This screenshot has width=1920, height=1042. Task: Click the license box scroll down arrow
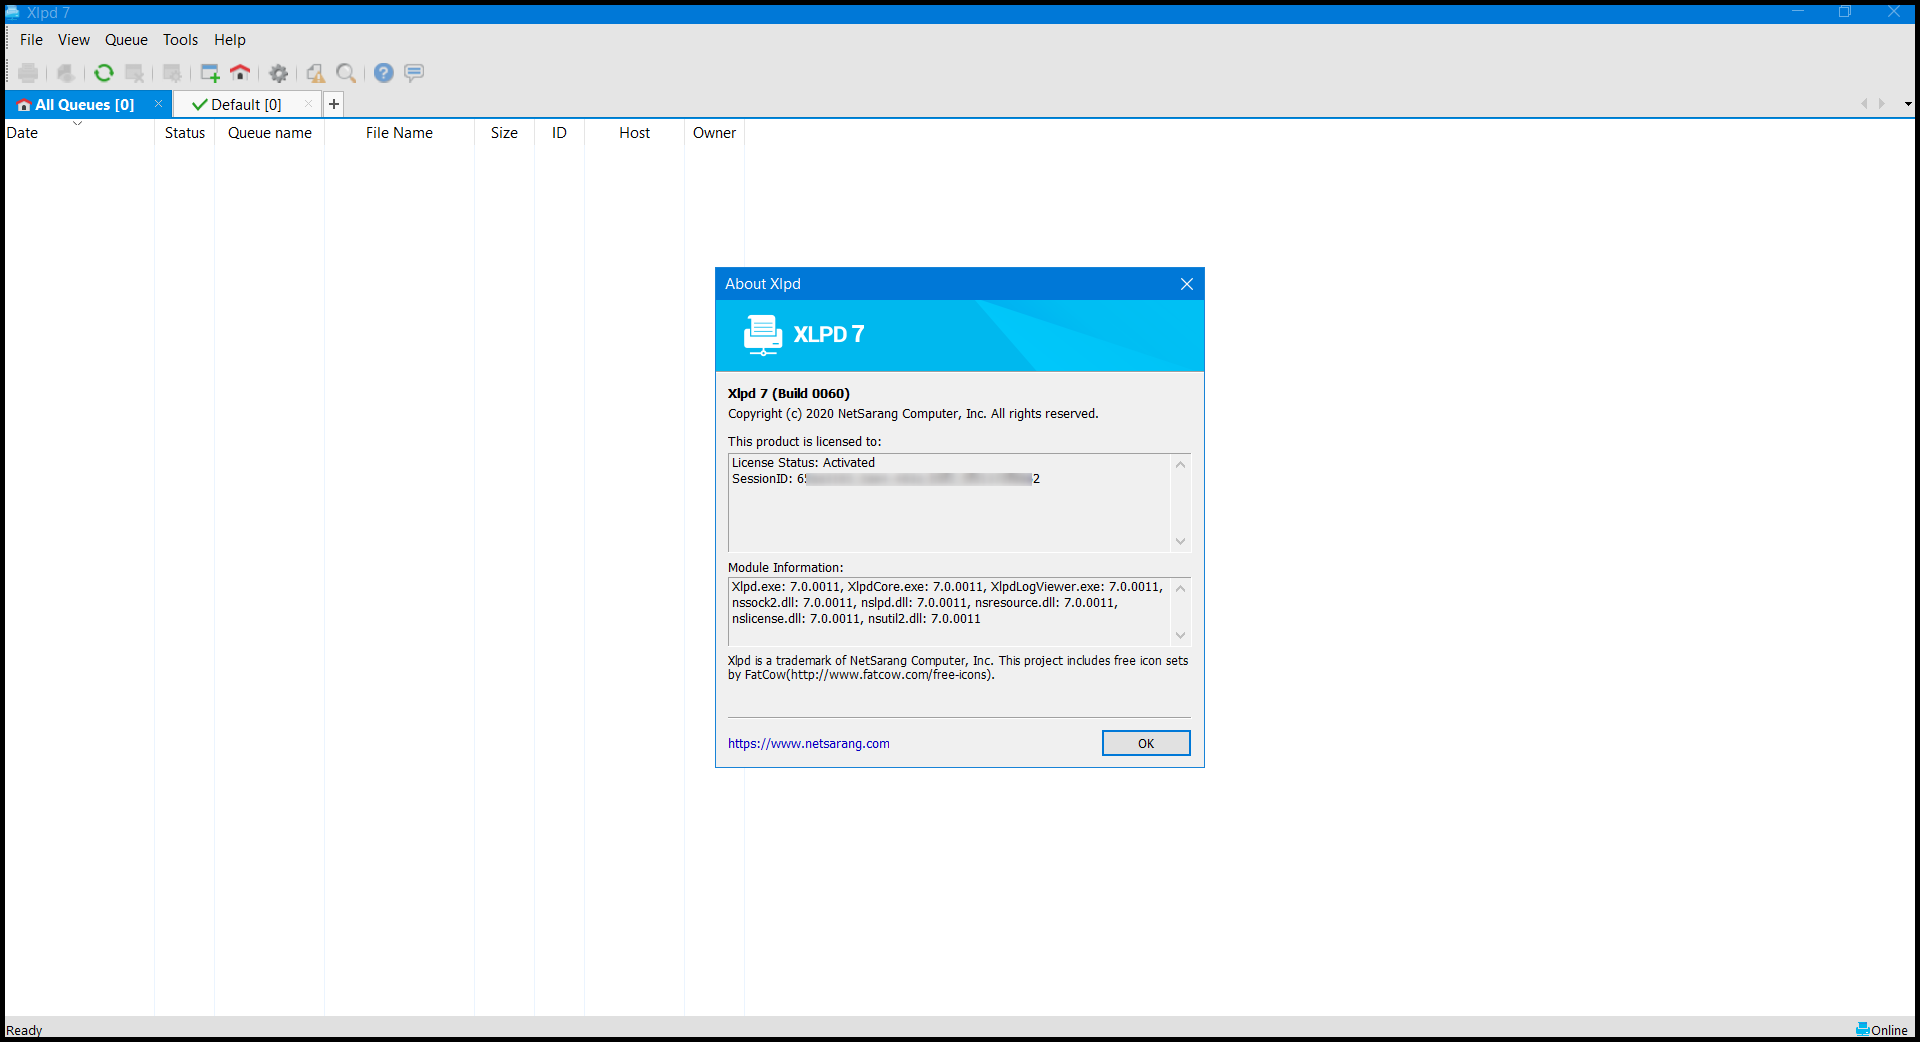pos(1181,541)
